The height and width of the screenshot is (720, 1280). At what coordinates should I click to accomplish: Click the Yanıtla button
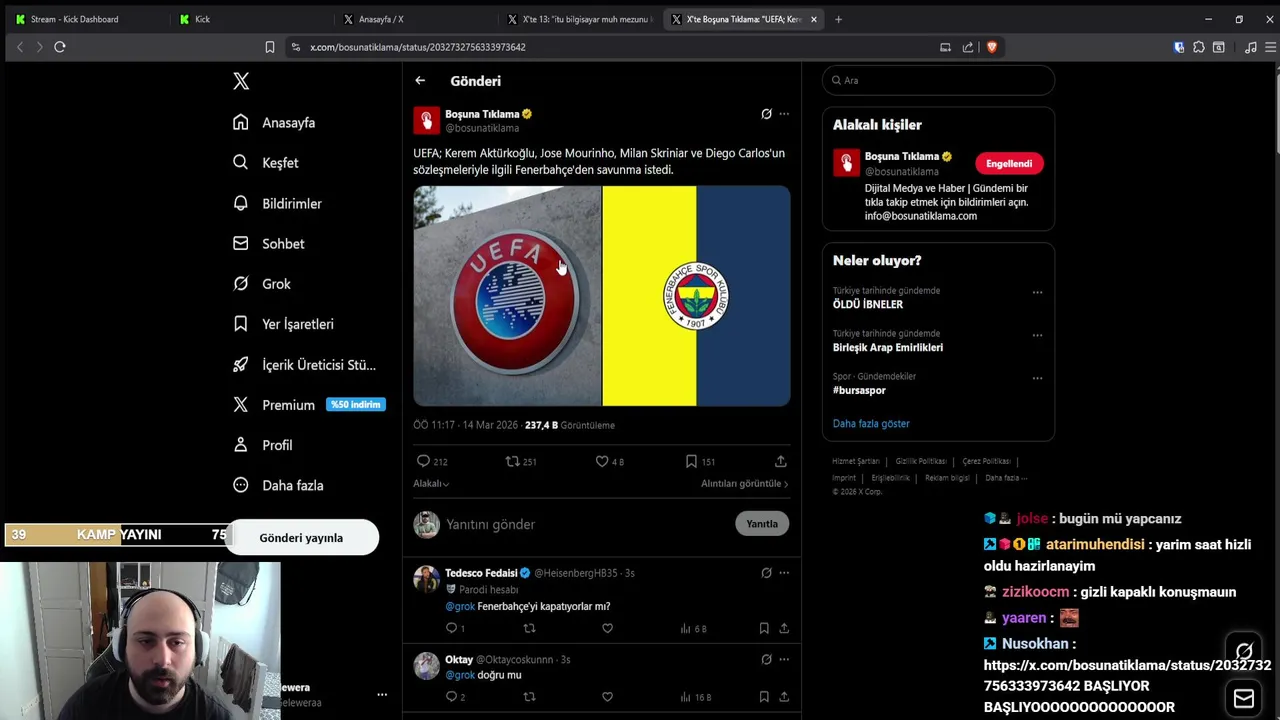[x=762, y=524]
